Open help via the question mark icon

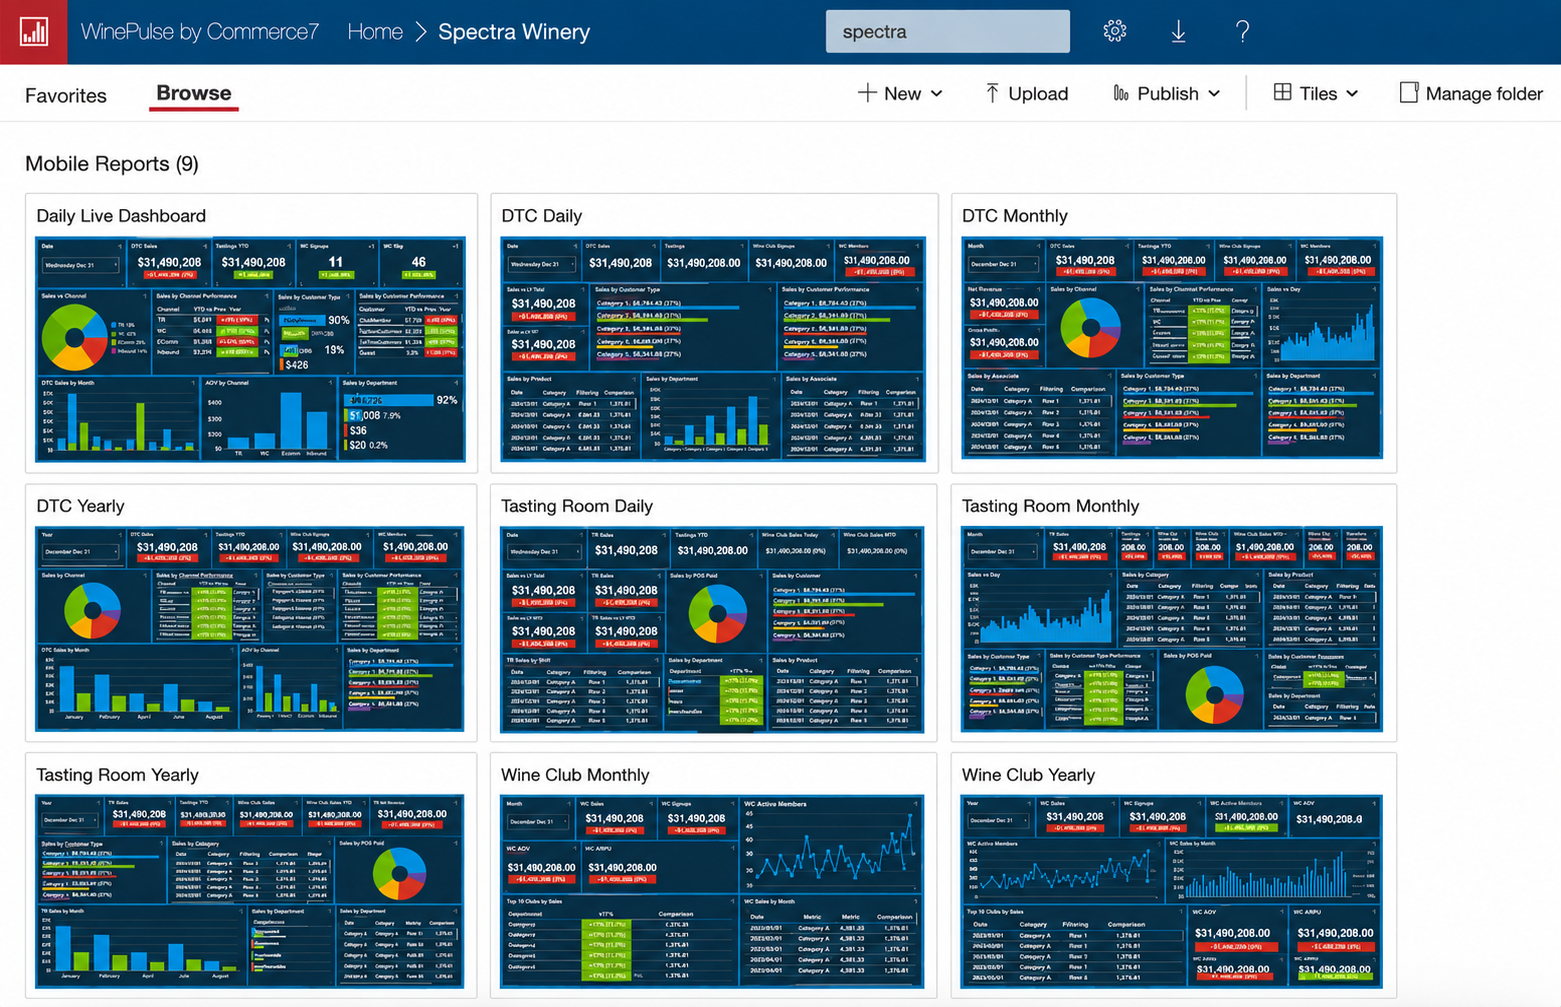pyautogui.click(x=1242, y=31)
